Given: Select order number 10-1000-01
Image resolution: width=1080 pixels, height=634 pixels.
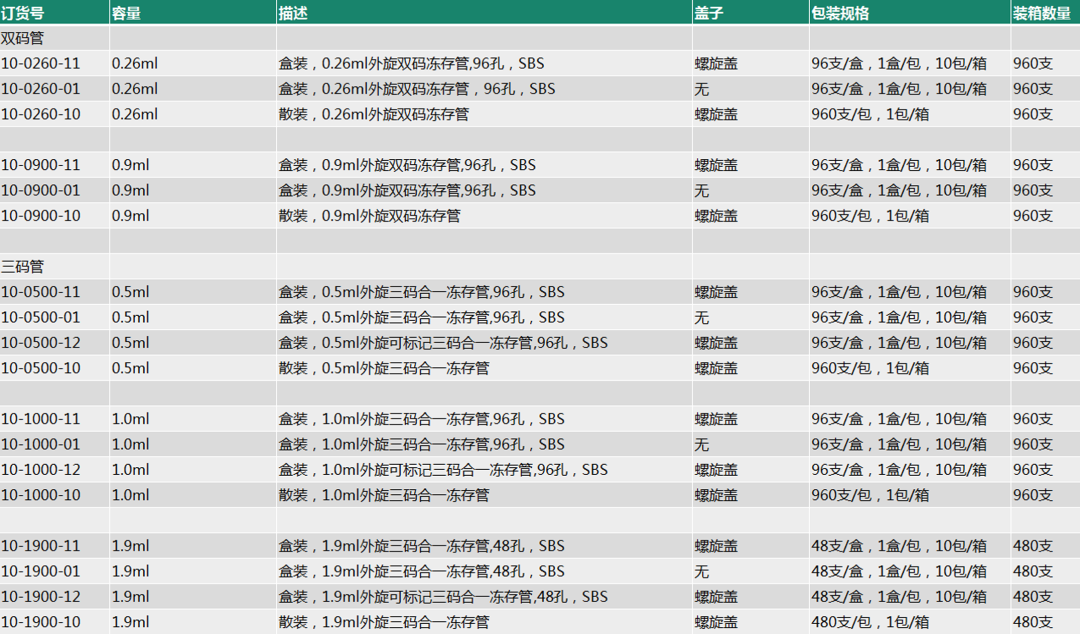Looking at the screenshot, I should 41,444.
